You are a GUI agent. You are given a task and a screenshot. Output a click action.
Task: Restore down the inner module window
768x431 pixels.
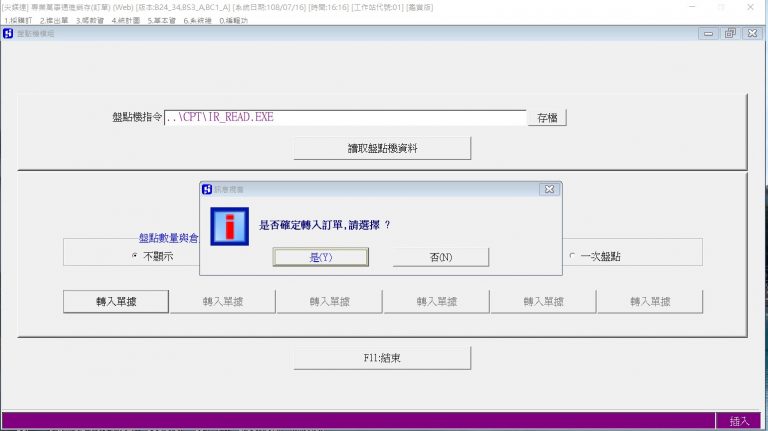point(730,33)
